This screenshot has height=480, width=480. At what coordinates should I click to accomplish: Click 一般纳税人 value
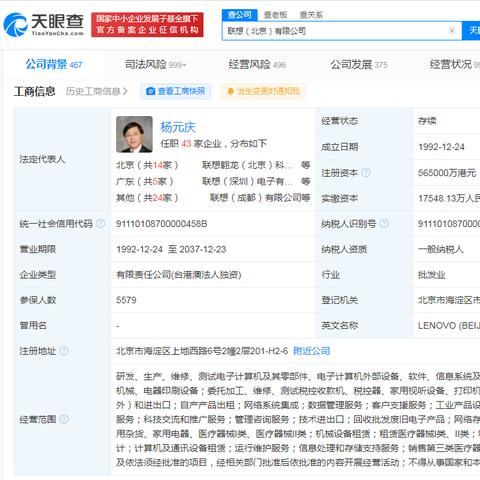coord(441,249)
